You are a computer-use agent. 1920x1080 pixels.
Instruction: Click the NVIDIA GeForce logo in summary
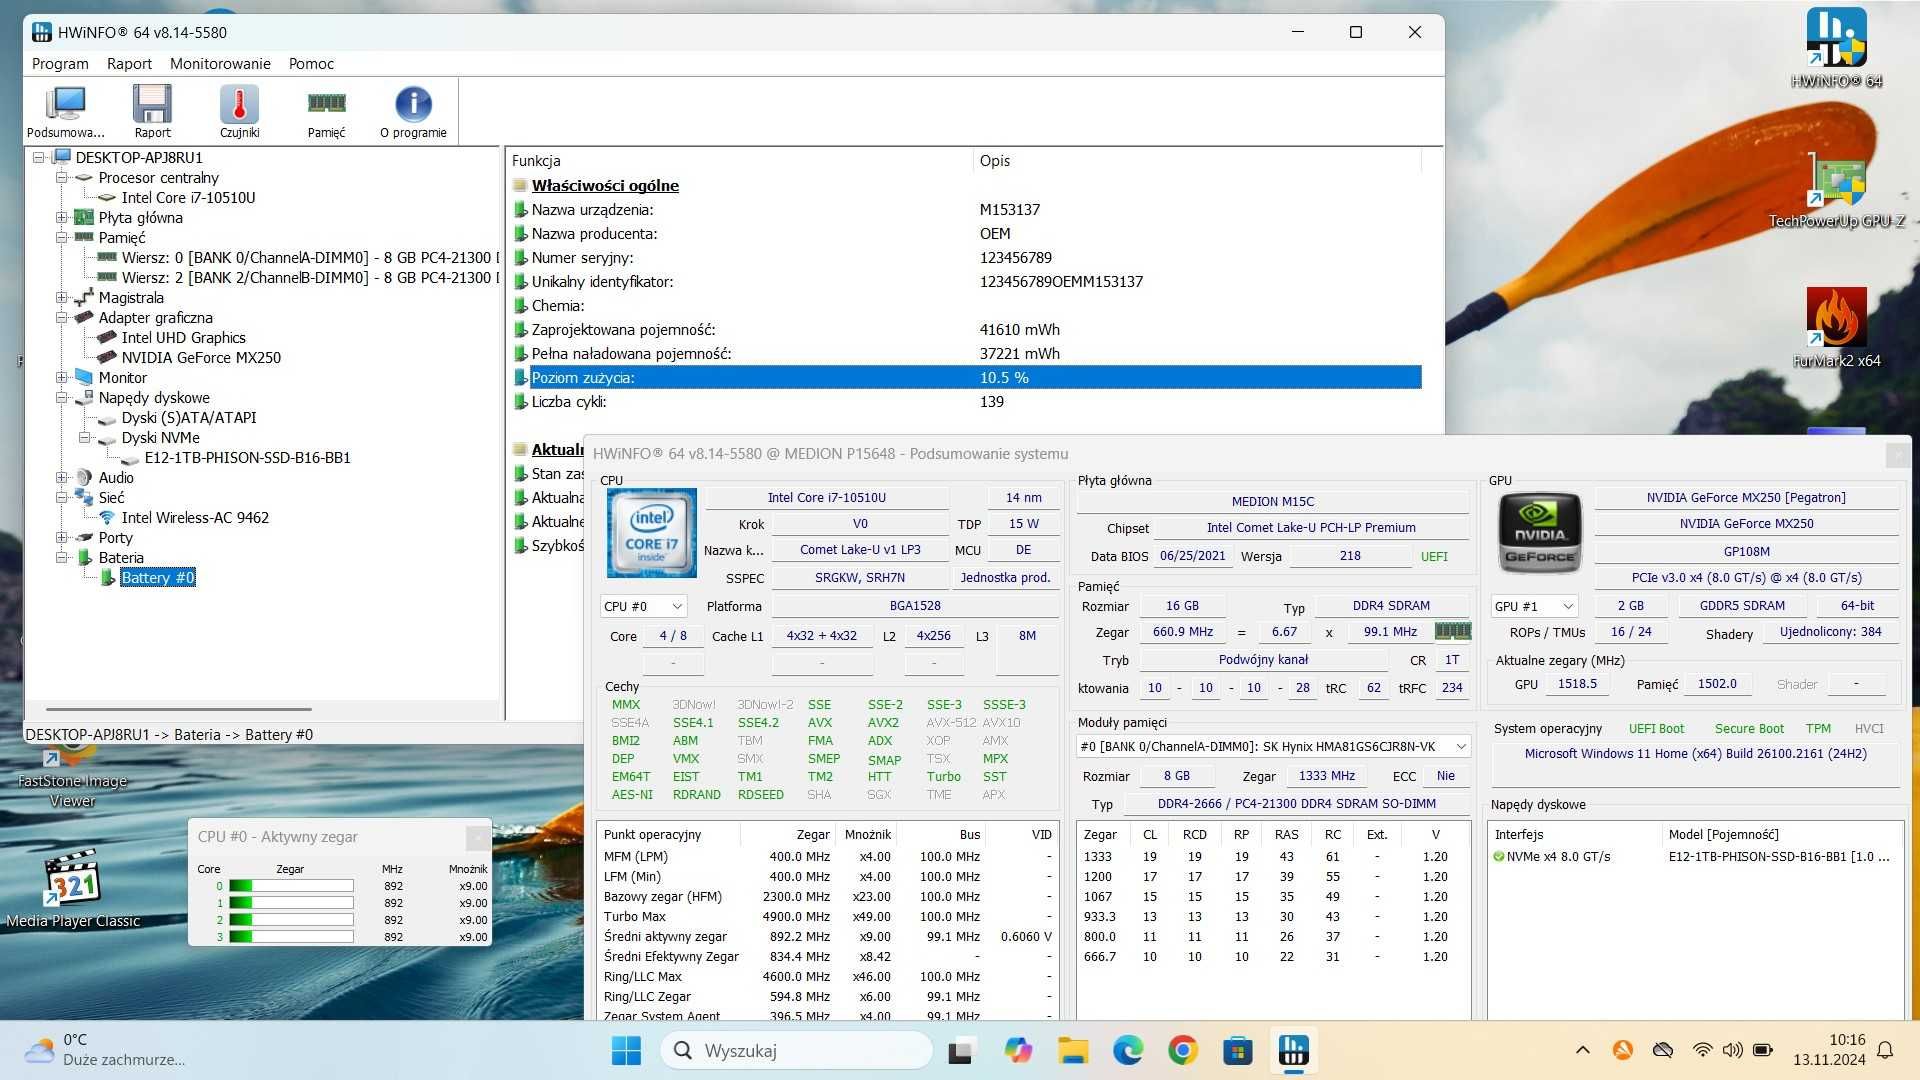[x=1539, y=533]
